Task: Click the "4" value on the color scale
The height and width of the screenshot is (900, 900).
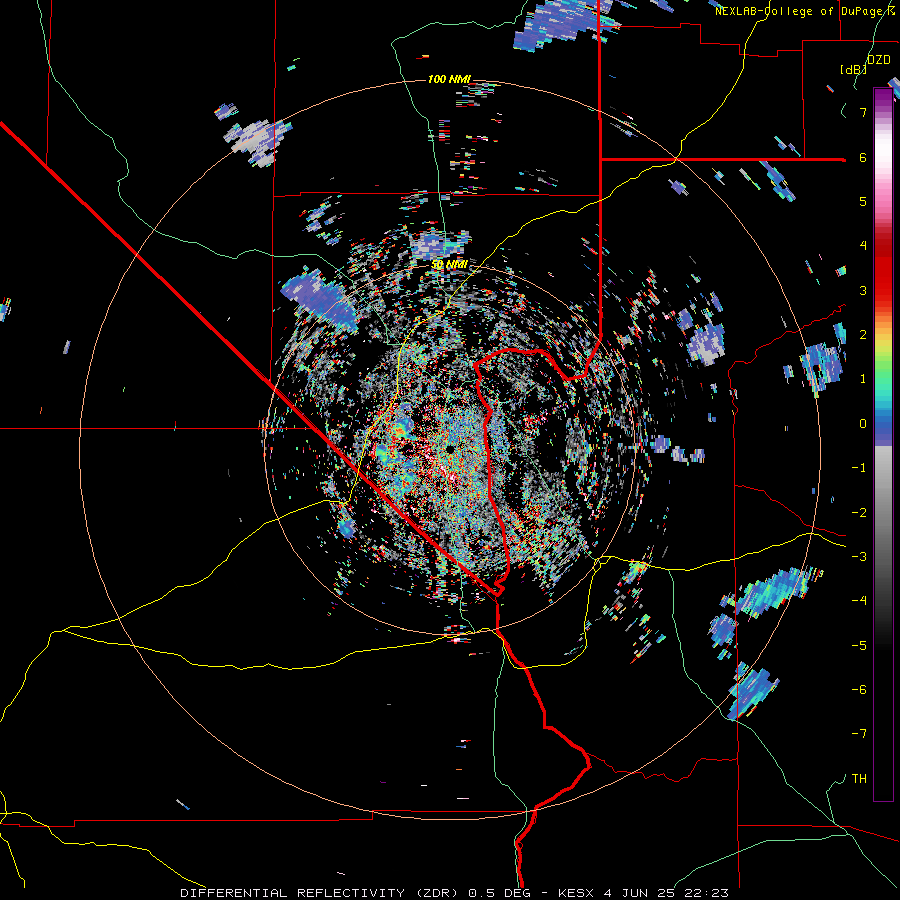Action: point(863,246)
